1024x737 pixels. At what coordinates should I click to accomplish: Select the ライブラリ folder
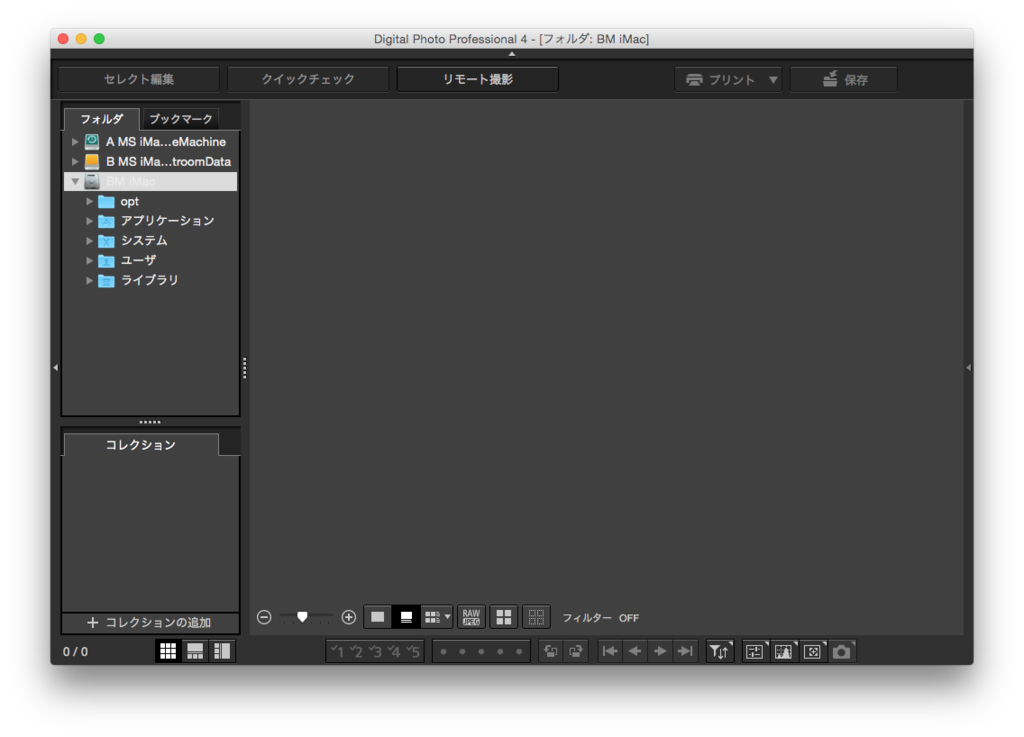click(149, 280)
